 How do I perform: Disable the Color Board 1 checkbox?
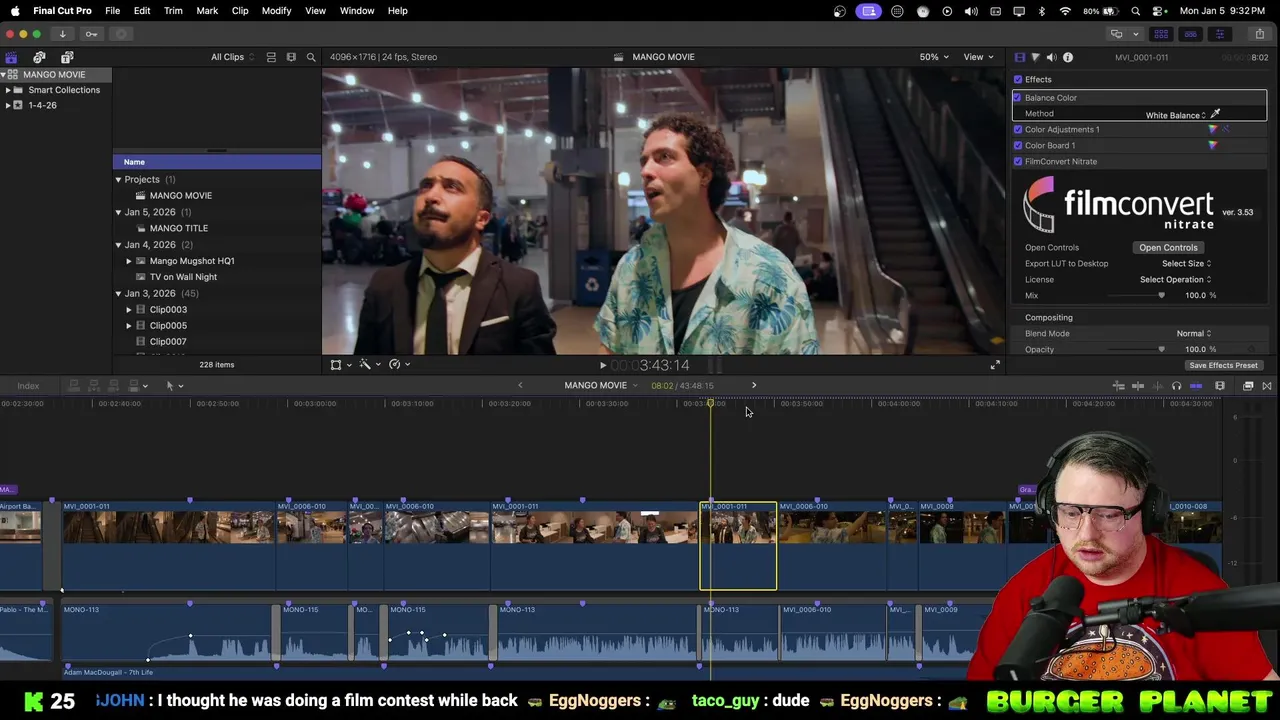pyautogui.click(x=1018, y=145)
